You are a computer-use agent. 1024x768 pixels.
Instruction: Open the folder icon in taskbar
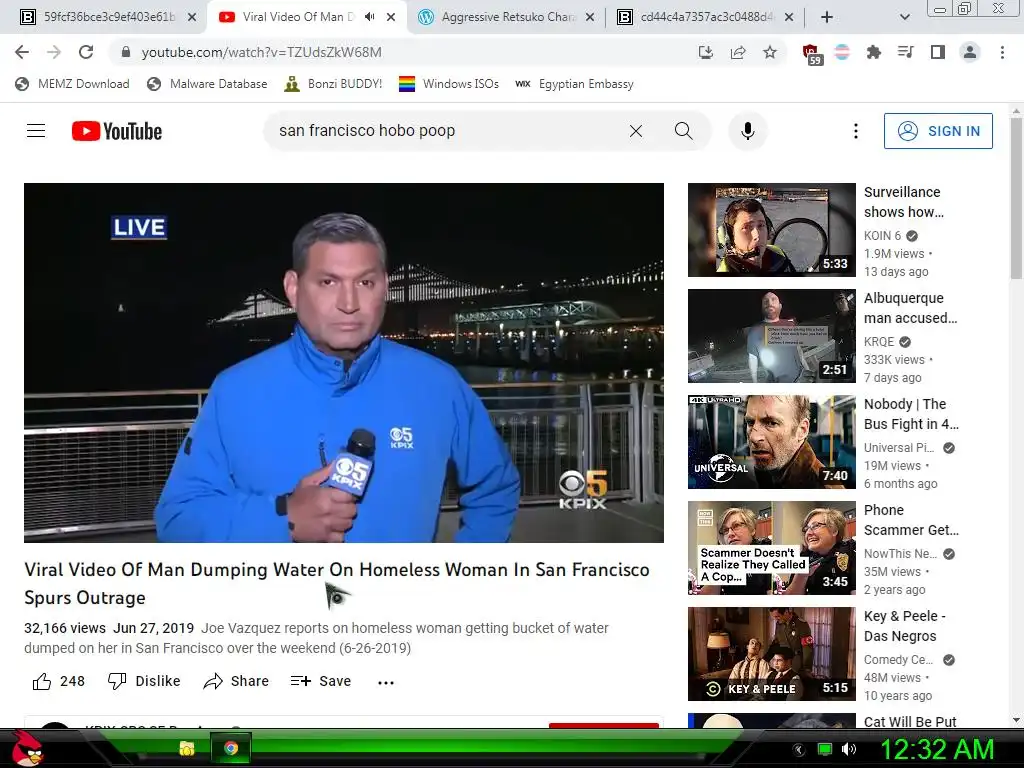coord(187,748)
